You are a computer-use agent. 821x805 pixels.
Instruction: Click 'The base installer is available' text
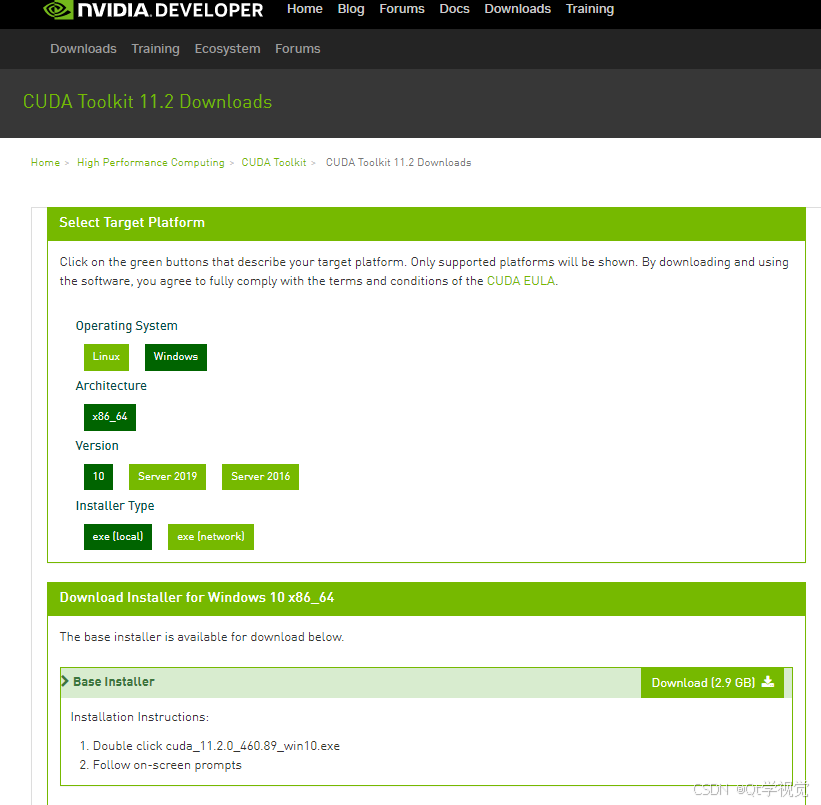pos(202,637)
